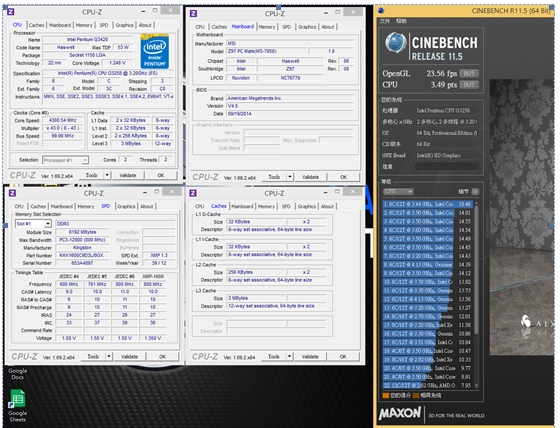Click the Cinebench sphere logo
Screen dimensions: 560x428
pyautogui.click(x=395, y=43)
